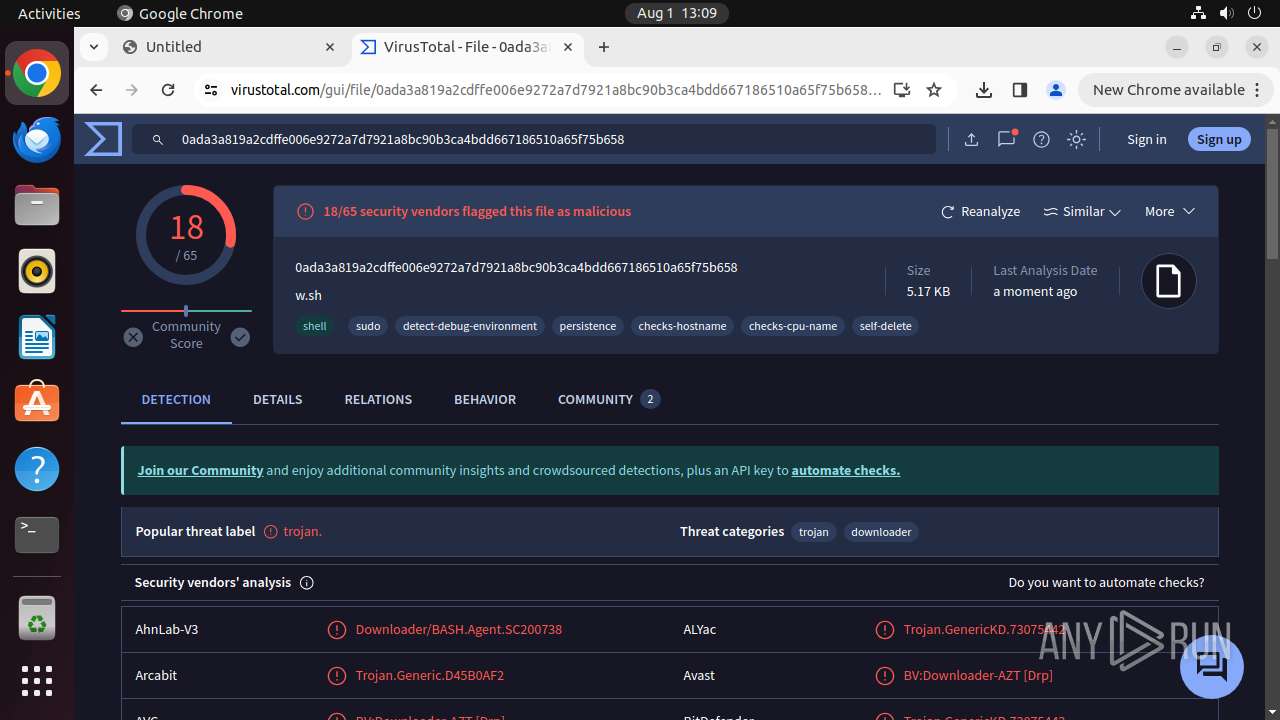This screenshot has height=720, width=1280.
Task: Open Ubuntu Software from the dock
Action: (37, 403)
